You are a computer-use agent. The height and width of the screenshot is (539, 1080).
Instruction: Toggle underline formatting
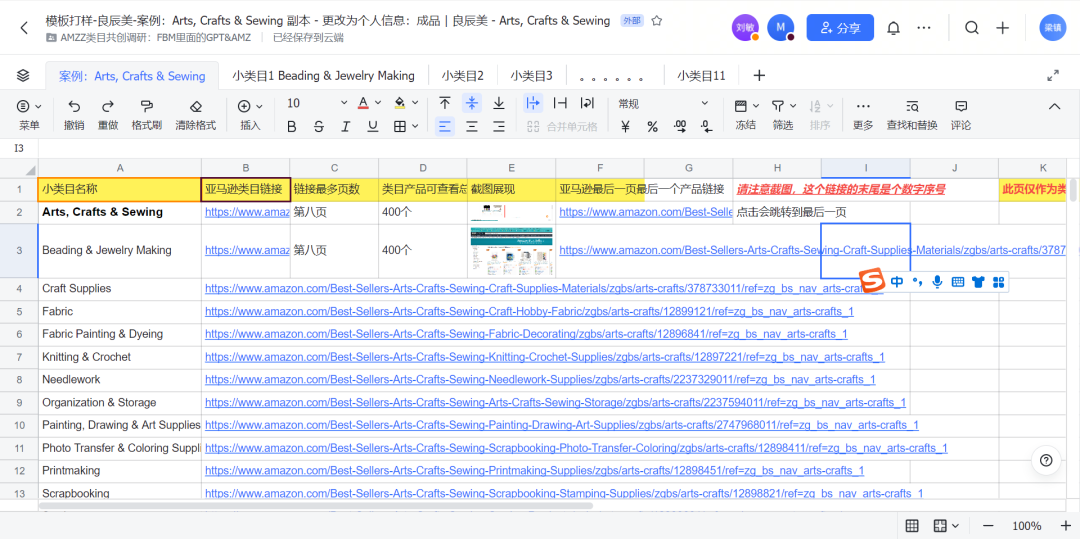[373, 127]
